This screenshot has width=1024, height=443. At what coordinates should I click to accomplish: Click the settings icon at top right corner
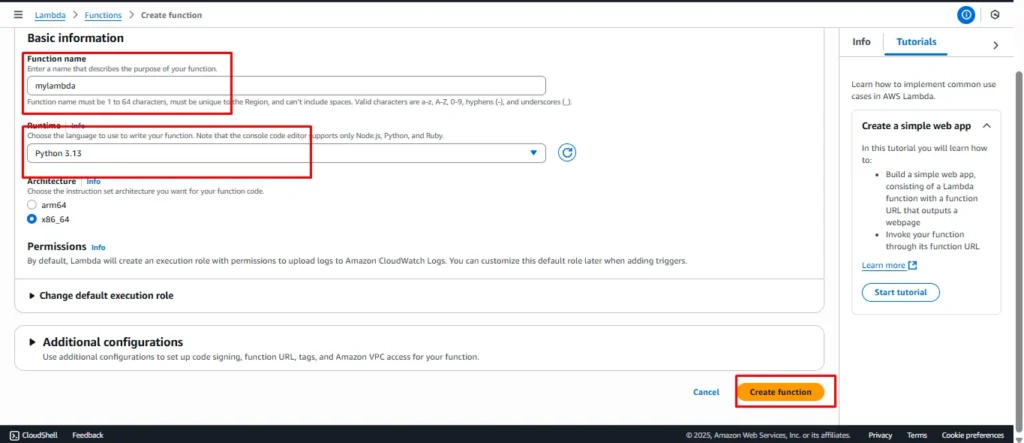click(x=995, y=14)
